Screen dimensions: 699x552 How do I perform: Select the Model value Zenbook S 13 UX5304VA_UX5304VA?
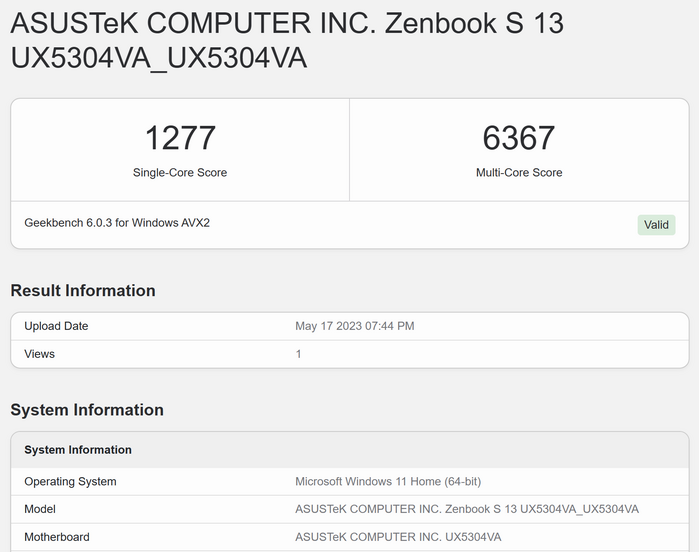click(467, 509)
